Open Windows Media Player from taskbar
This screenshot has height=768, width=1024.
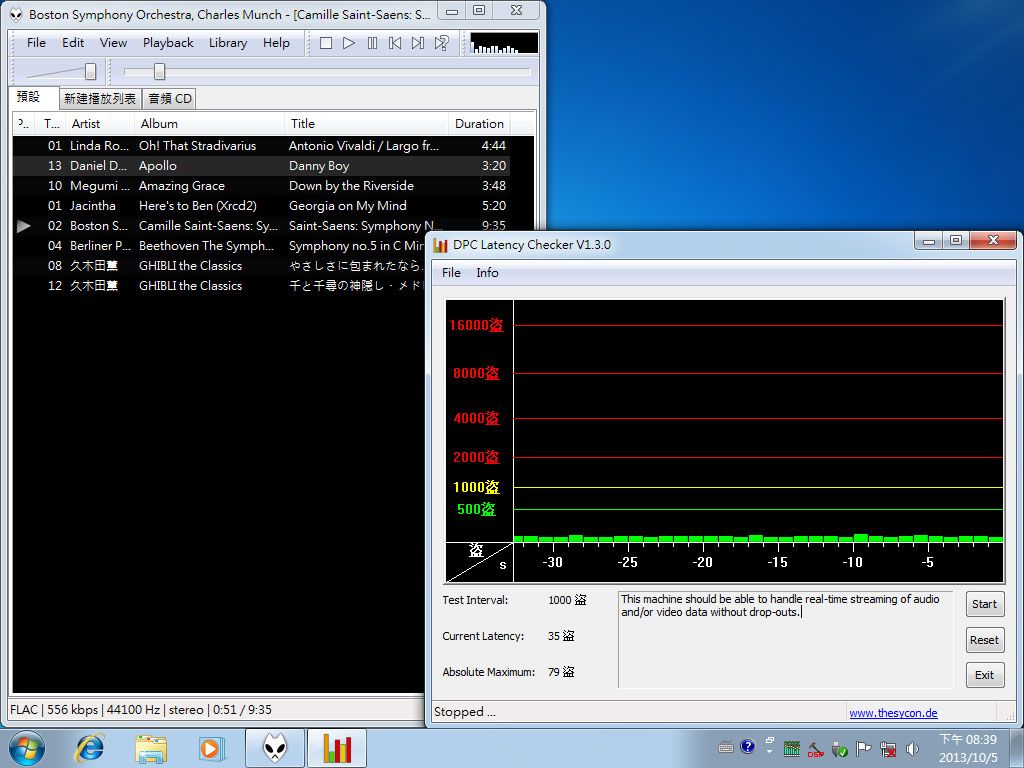tap(212, 748)
